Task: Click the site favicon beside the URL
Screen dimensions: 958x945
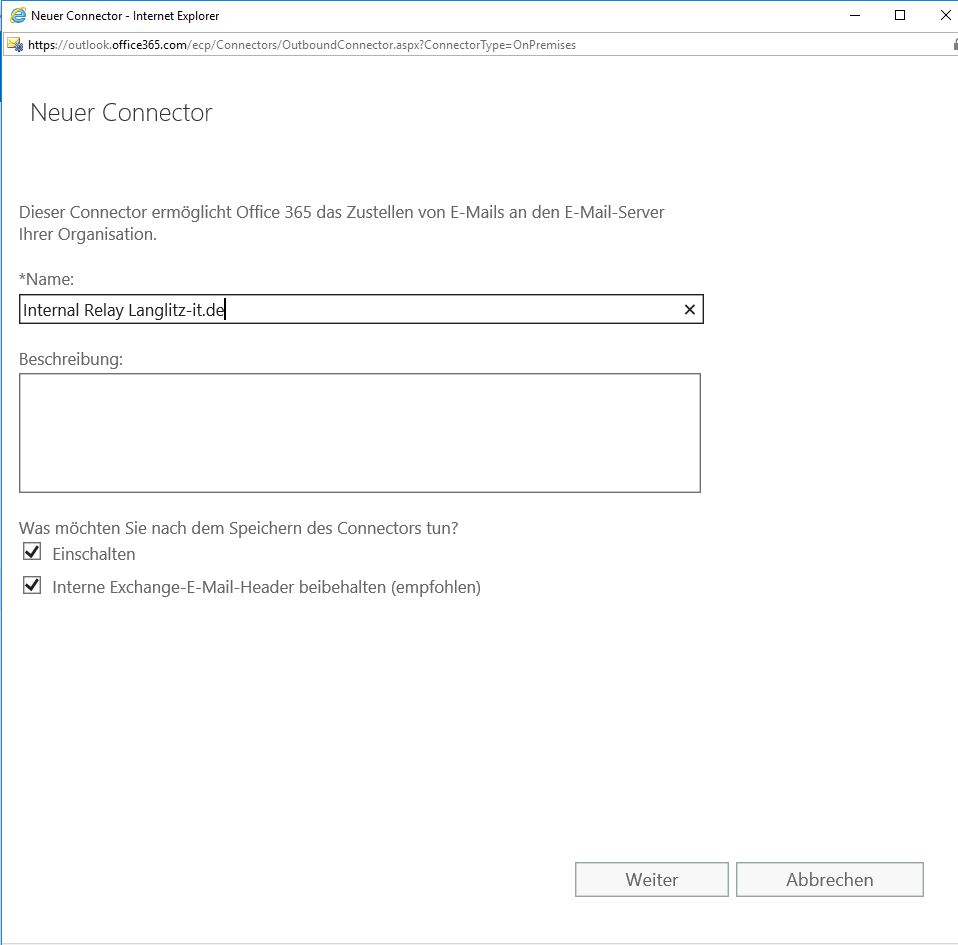Action: 15,45
